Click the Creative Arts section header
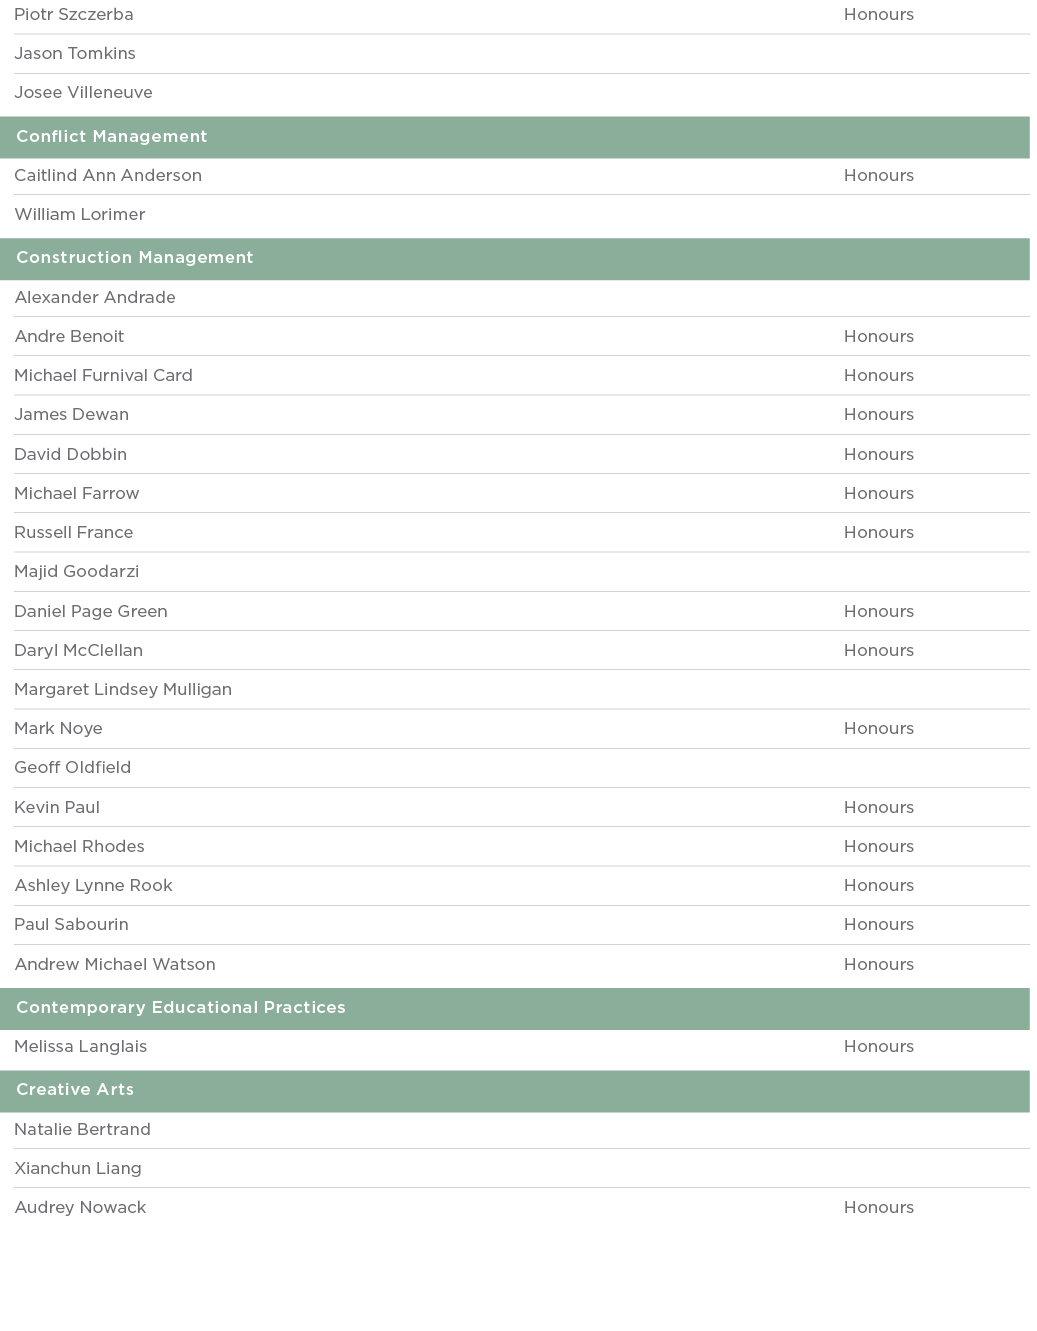The image size is (1037, 1331). (75, 1090)
